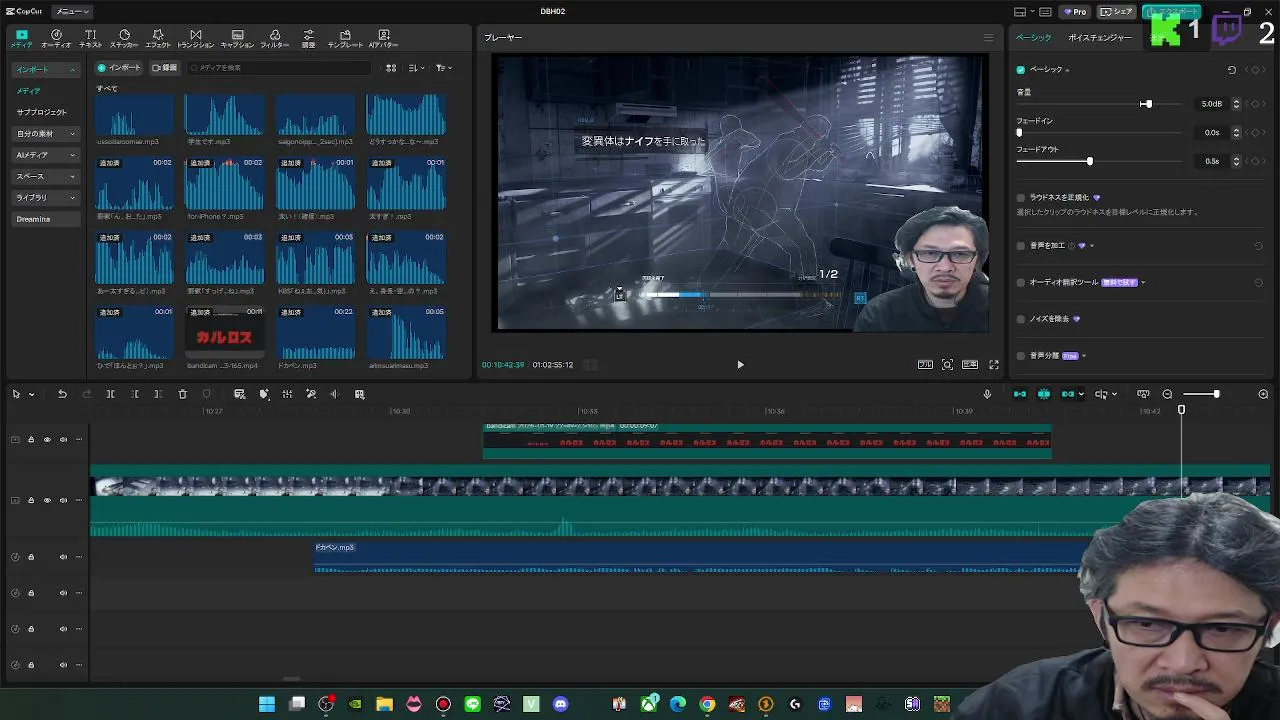The image size is (1280, 720).
Task: Lock the ドカベン.mp3 audio track
Action: 31,557
